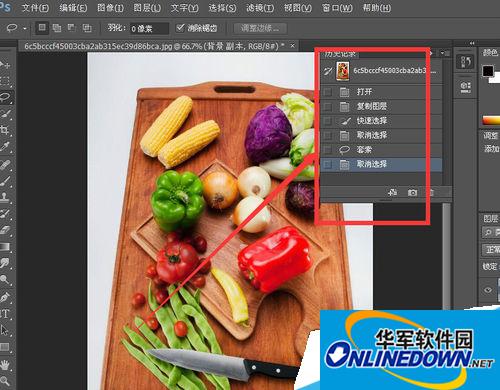Toggle history brush source on snapshot row
Image resolution: width=500 pixels, height=390 pixels.
click(328, 71)
